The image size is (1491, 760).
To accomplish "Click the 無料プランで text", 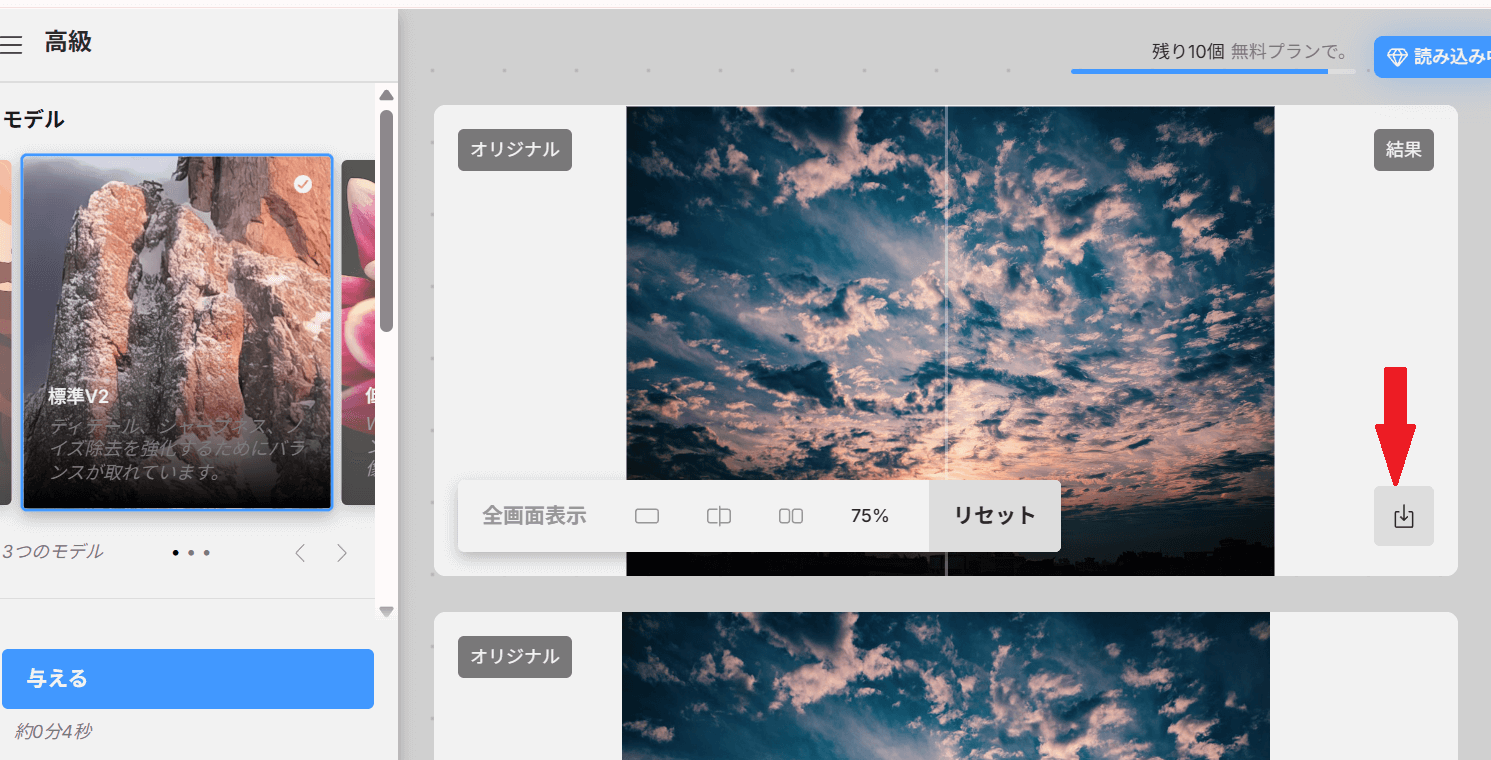I will click(1289, 52).
